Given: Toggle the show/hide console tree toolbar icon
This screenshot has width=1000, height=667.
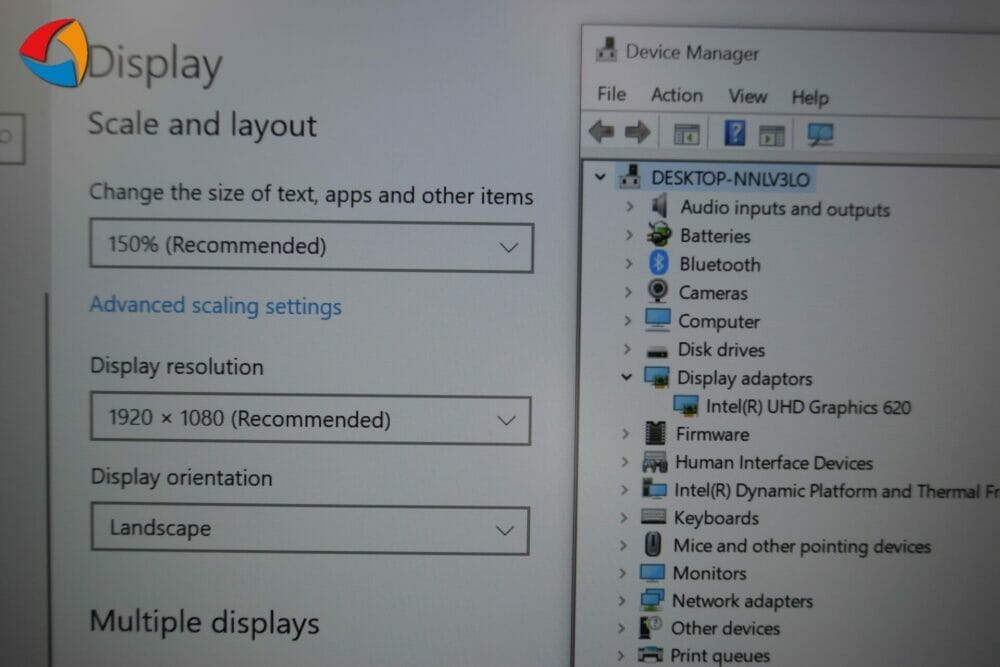Looking at the screenshot, I should coord(686,134).
